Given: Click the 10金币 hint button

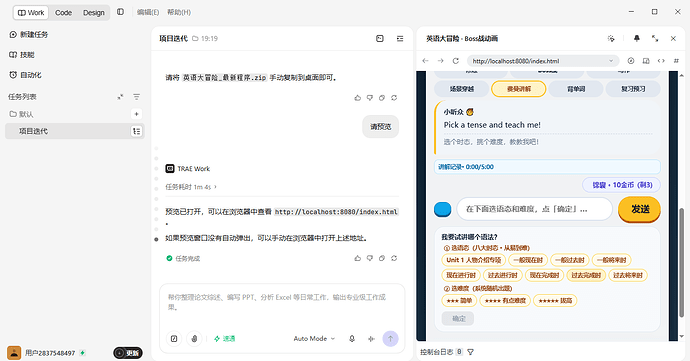Looking at the screenshot, I should 621,185.
